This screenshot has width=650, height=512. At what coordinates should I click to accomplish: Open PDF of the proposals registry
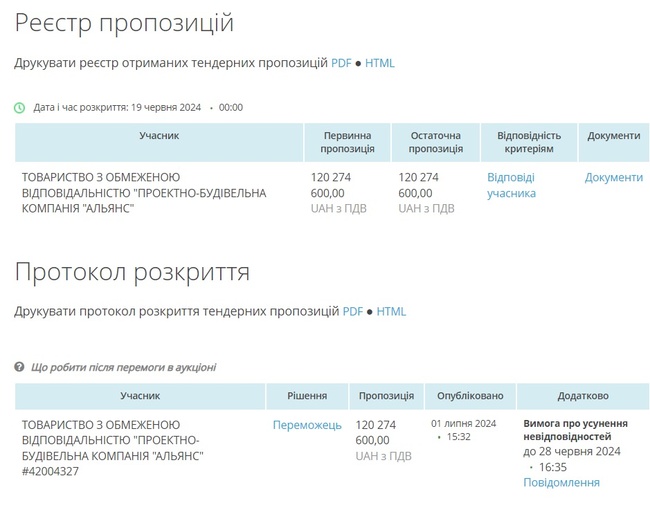(x=341, y=63)
